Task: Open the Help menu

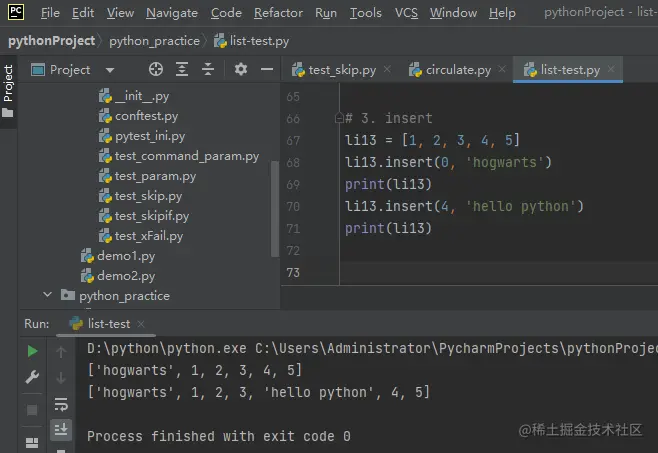Action: 502,13
